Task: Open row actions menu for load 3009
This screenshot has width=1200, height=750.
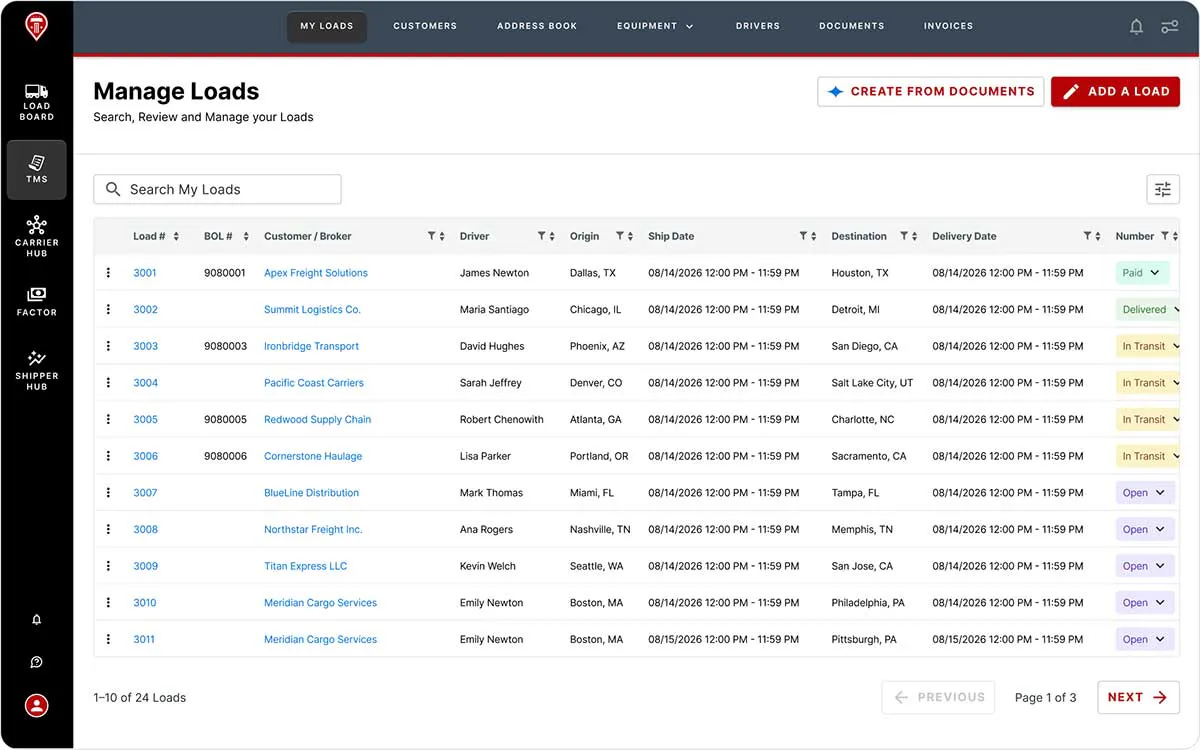Action: pyautogui.click(x=108, y=566)
